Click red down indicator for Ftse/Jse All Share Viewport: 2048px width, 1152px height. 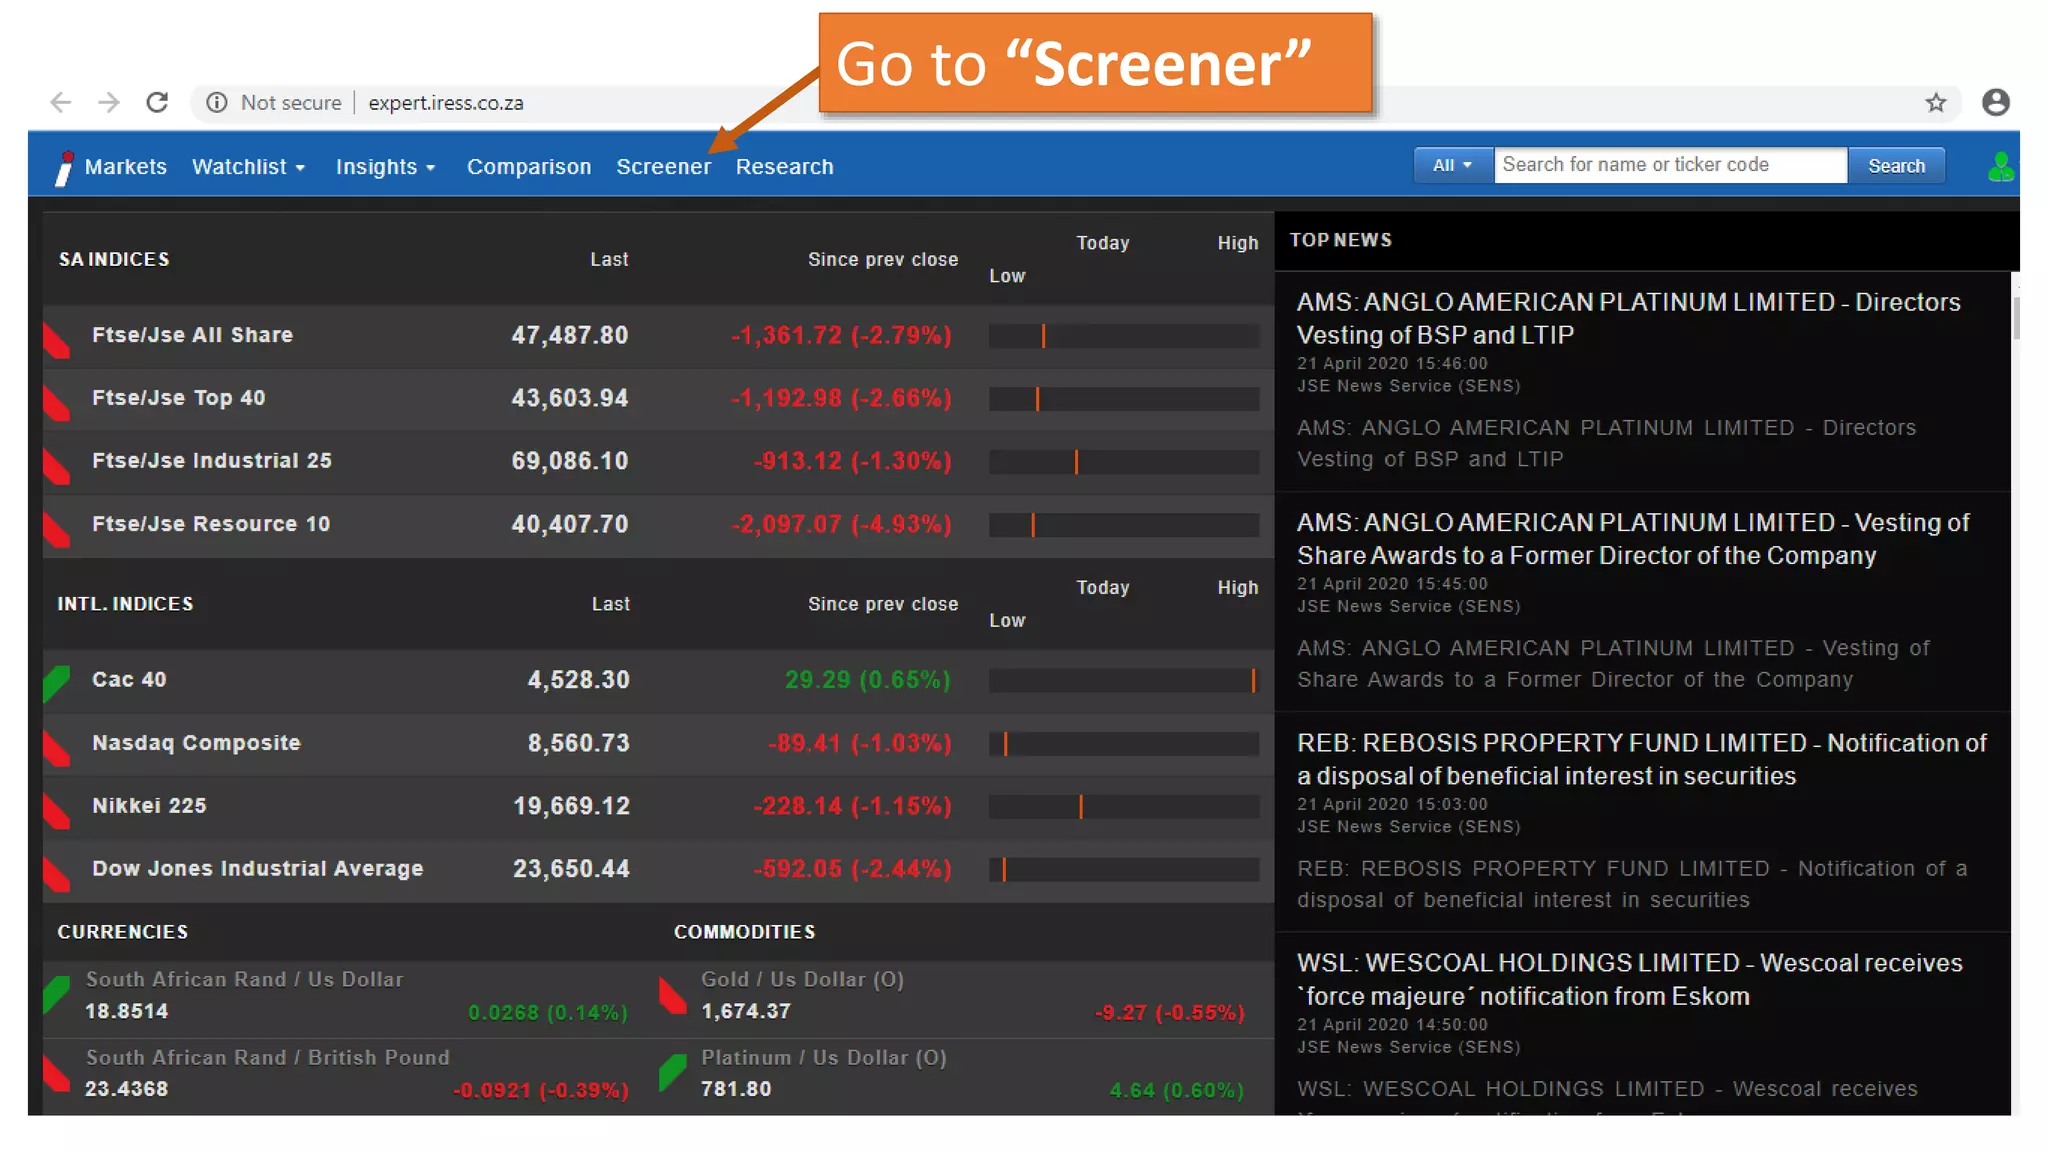57,340
